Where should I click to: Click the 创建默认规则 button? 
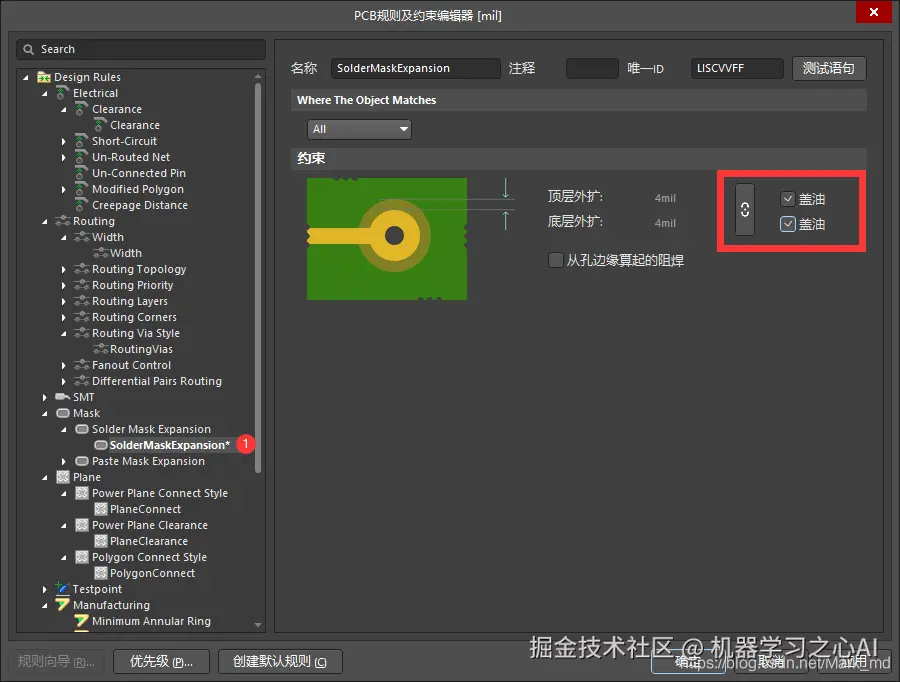[x=280, y=661]
